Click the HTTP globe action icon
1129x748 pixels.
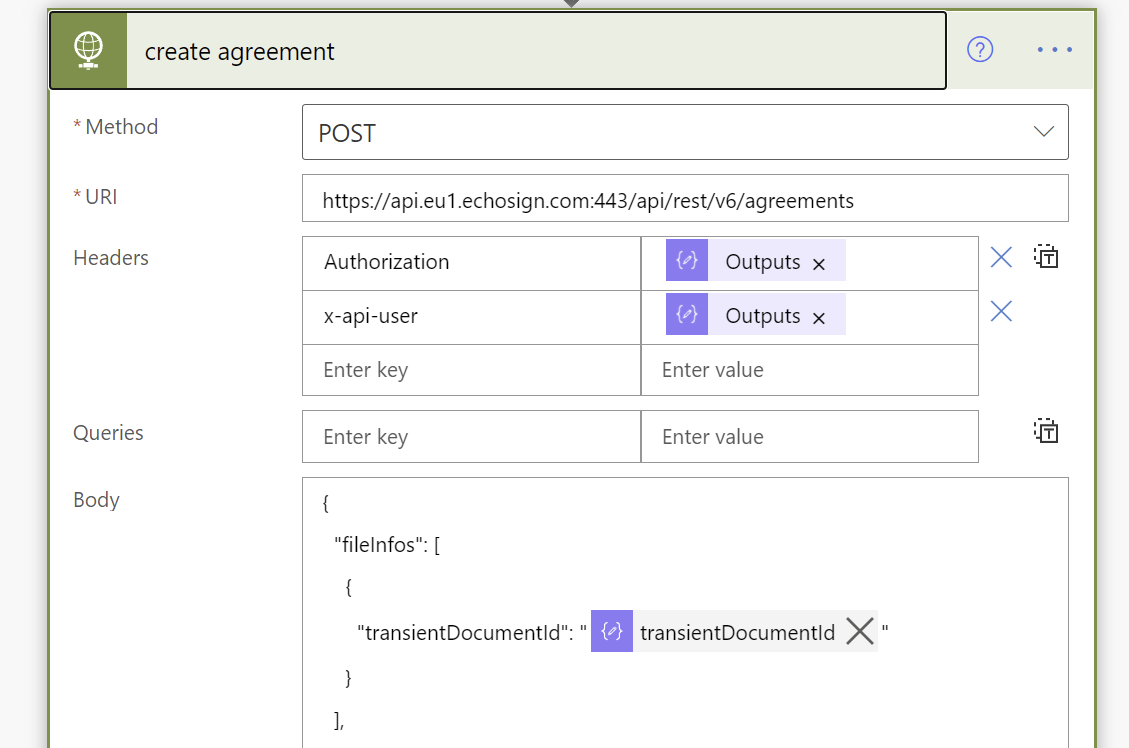click(87, 49)
